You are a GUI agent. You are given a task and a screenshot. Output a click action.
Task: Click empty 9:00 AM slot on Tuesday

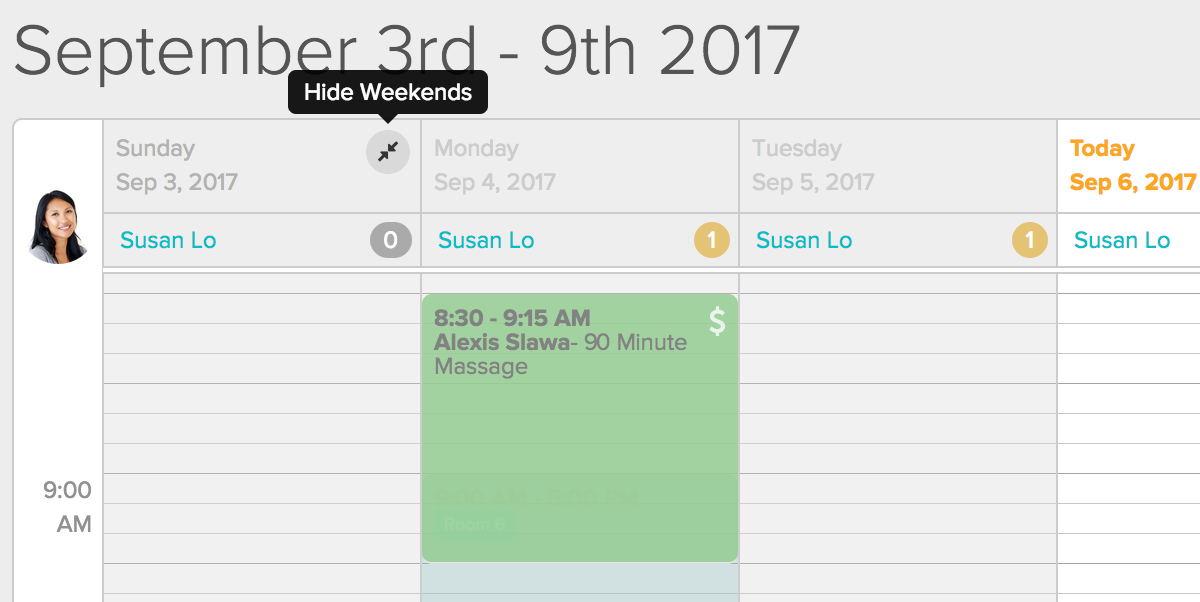(x=898, y=488)
